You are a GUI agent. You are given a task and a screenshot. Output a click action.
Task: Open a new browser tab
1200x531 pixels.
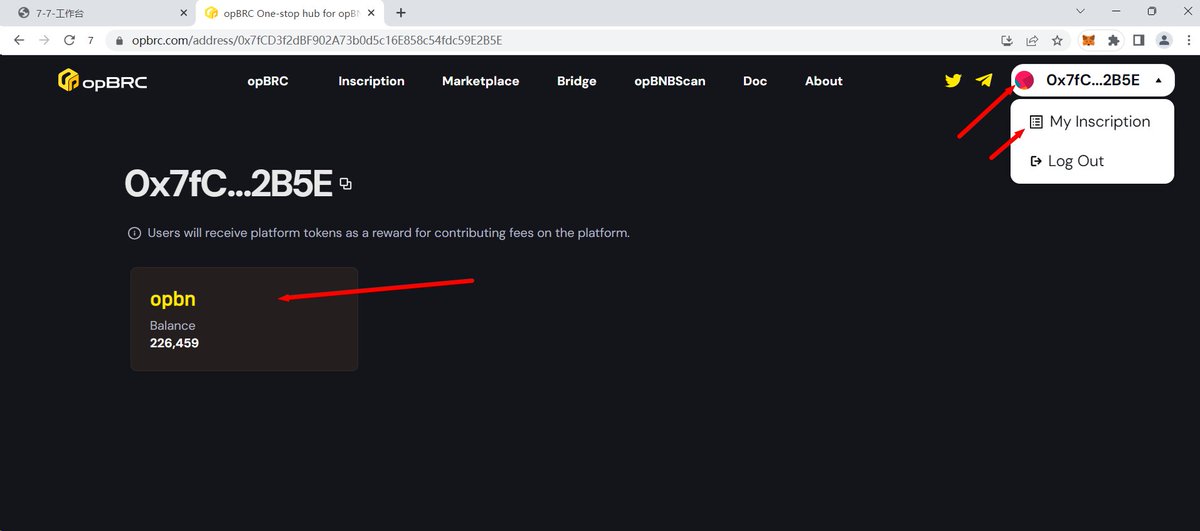pyautogui.click(x=401, y=13)
